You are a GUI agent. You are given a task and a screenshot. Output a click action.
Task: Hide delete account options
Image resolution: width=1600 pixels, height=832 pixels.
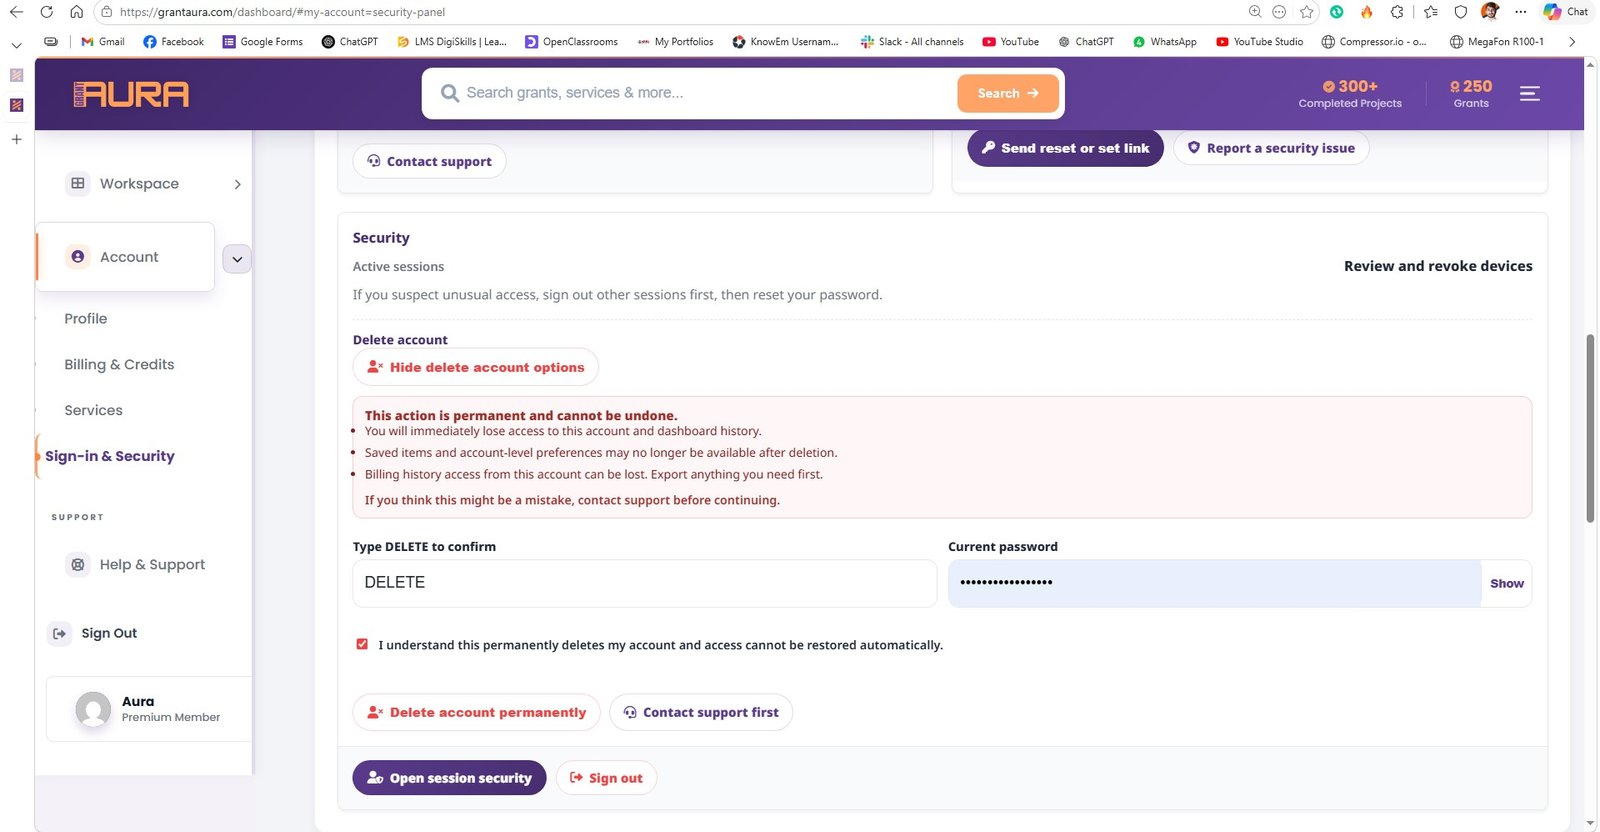[x=476, y=367]
